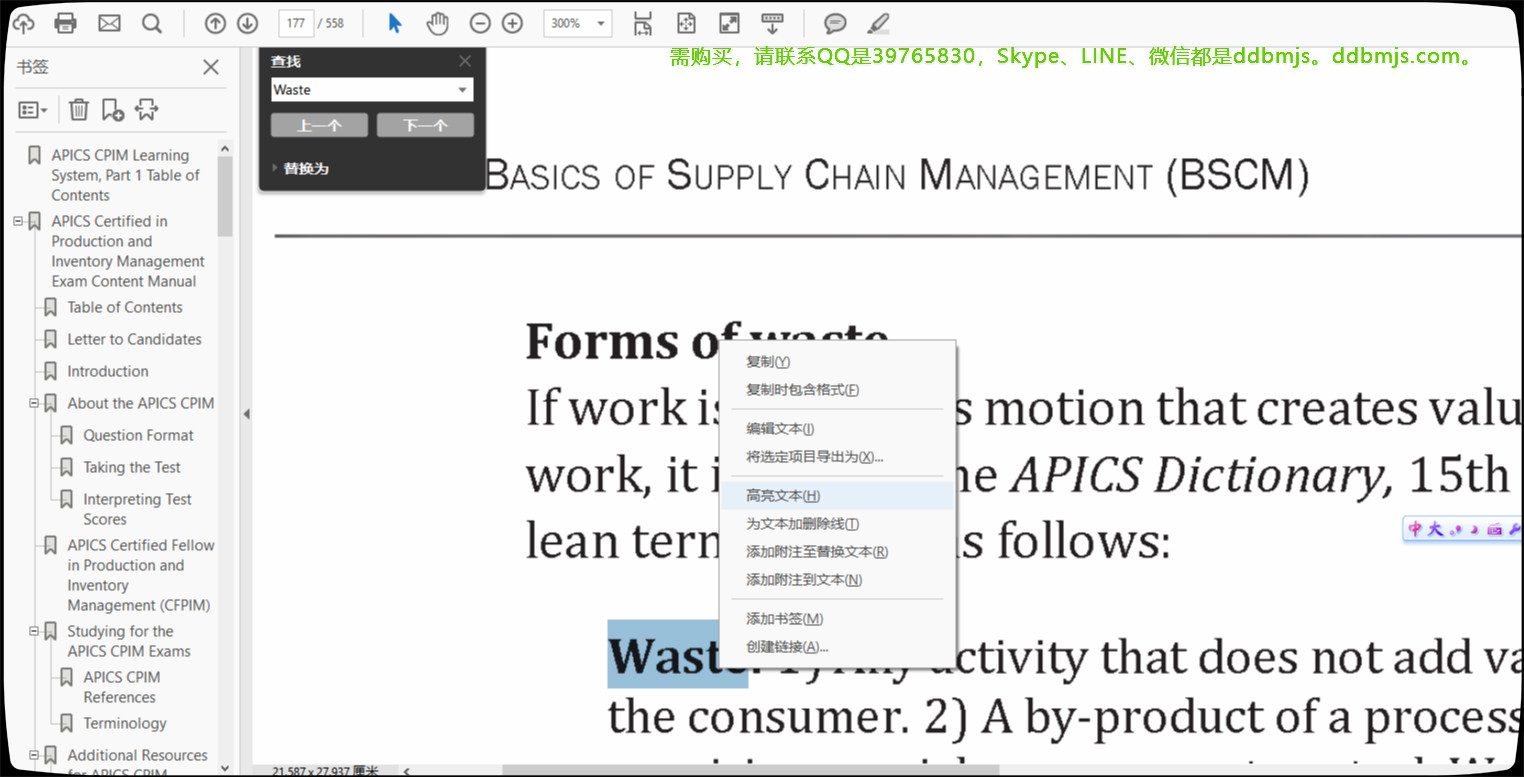Send the file by email envelope icon

coord(109,23)
